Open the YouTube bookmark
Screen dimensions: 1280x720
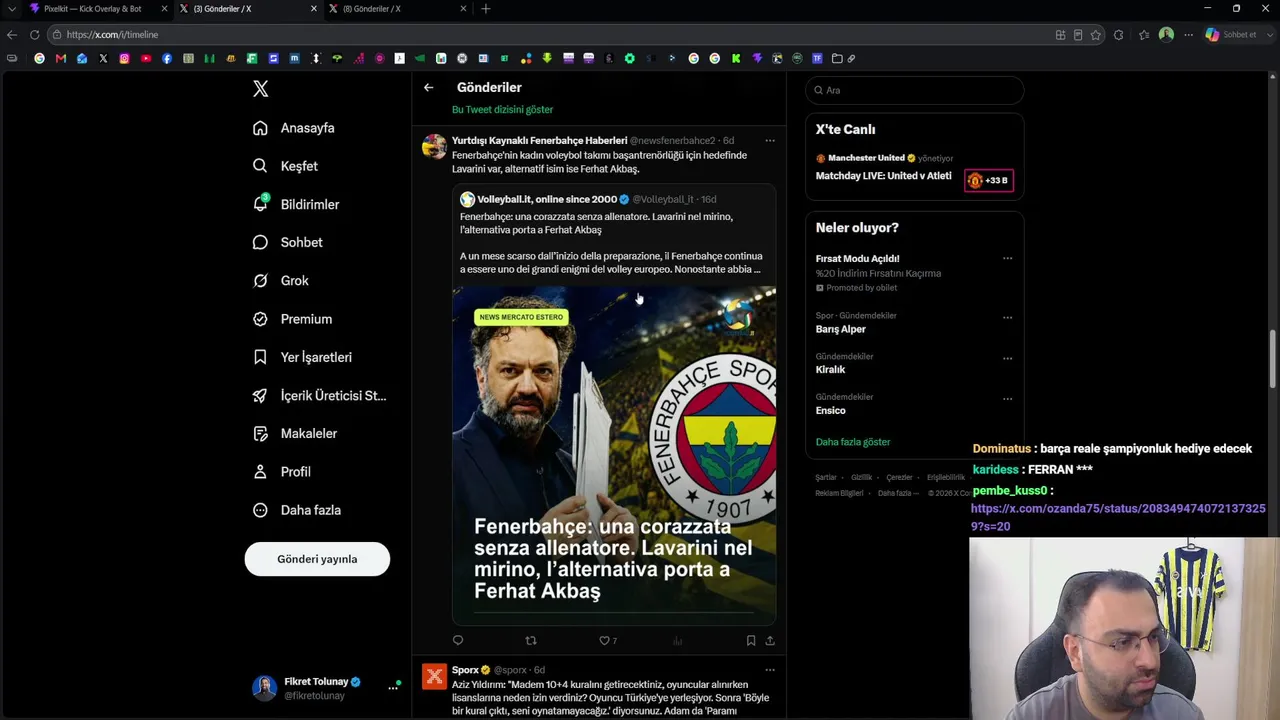[x=146, y=59]
